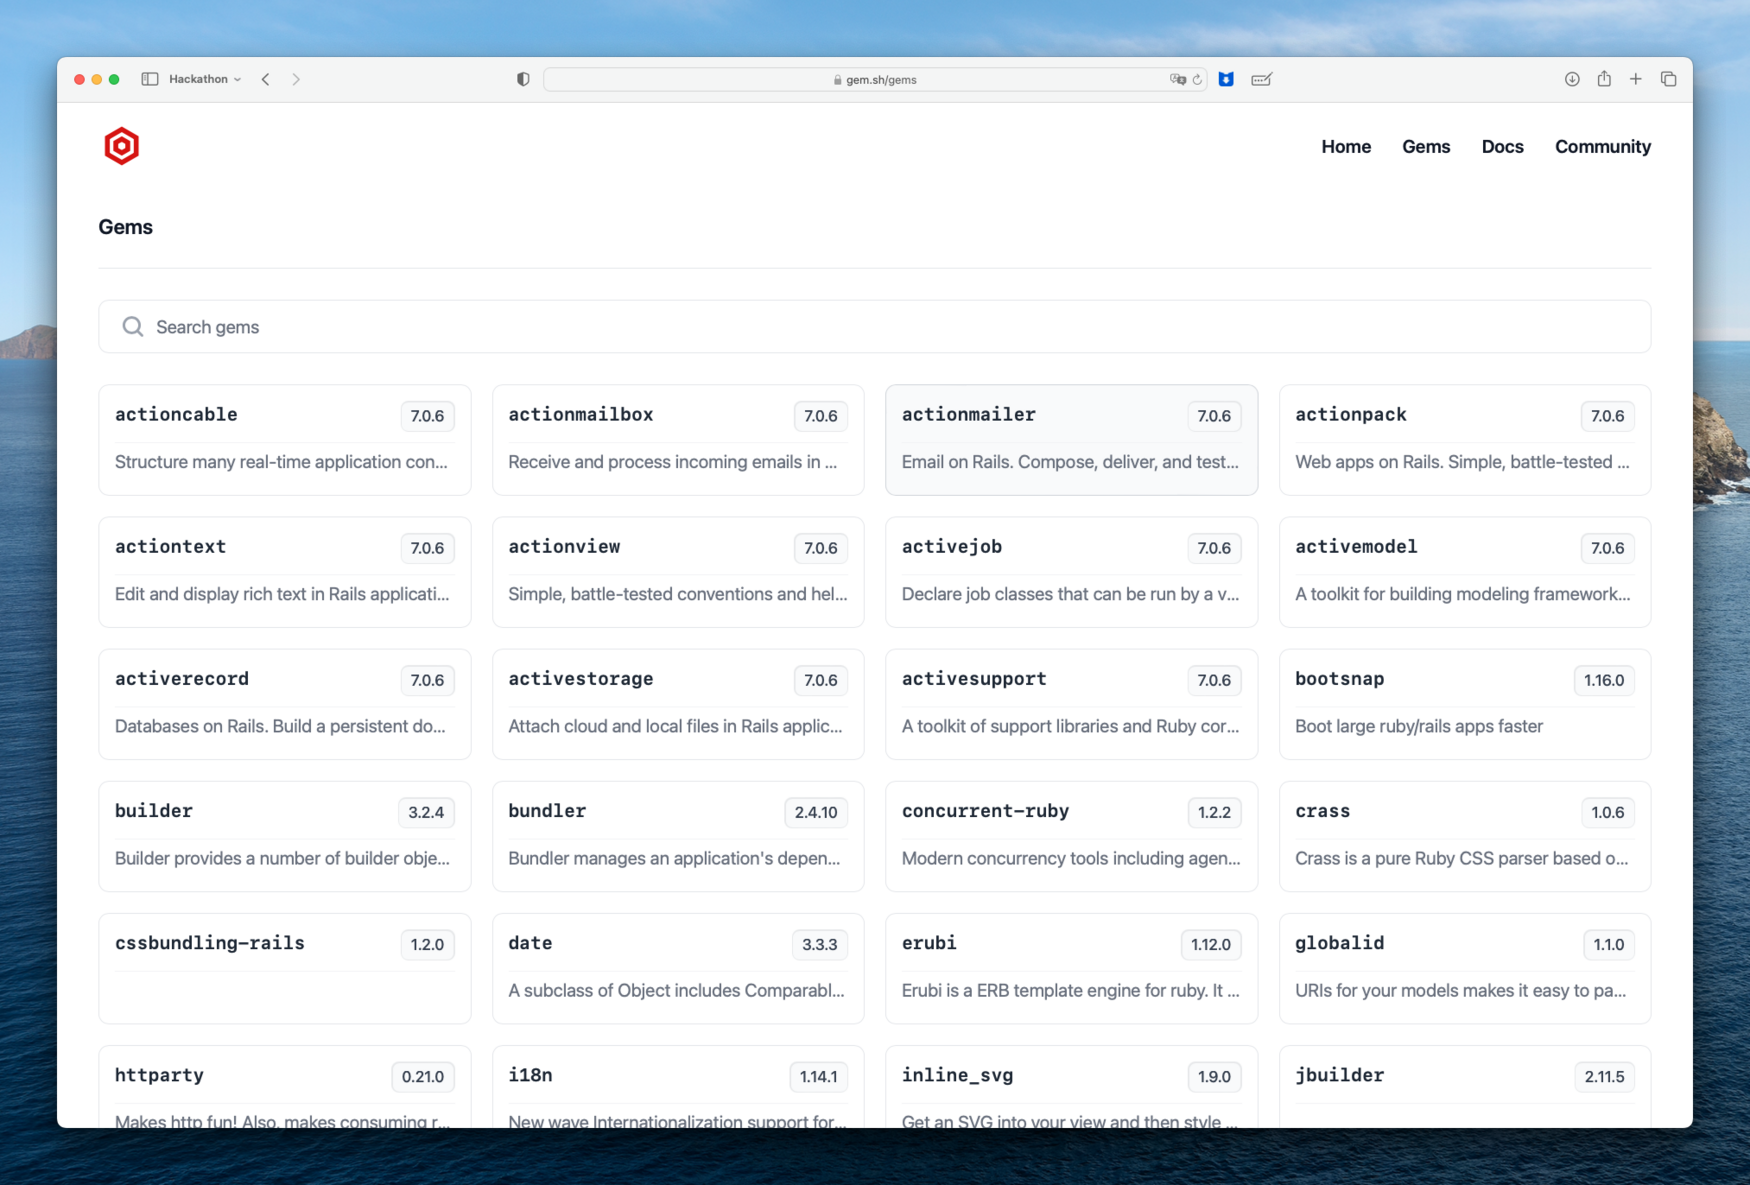Open the Bitwarden extension icon
The width and height of the screenshot is (1750, 1185).
pyautogui.click(x=1226, y=79)
